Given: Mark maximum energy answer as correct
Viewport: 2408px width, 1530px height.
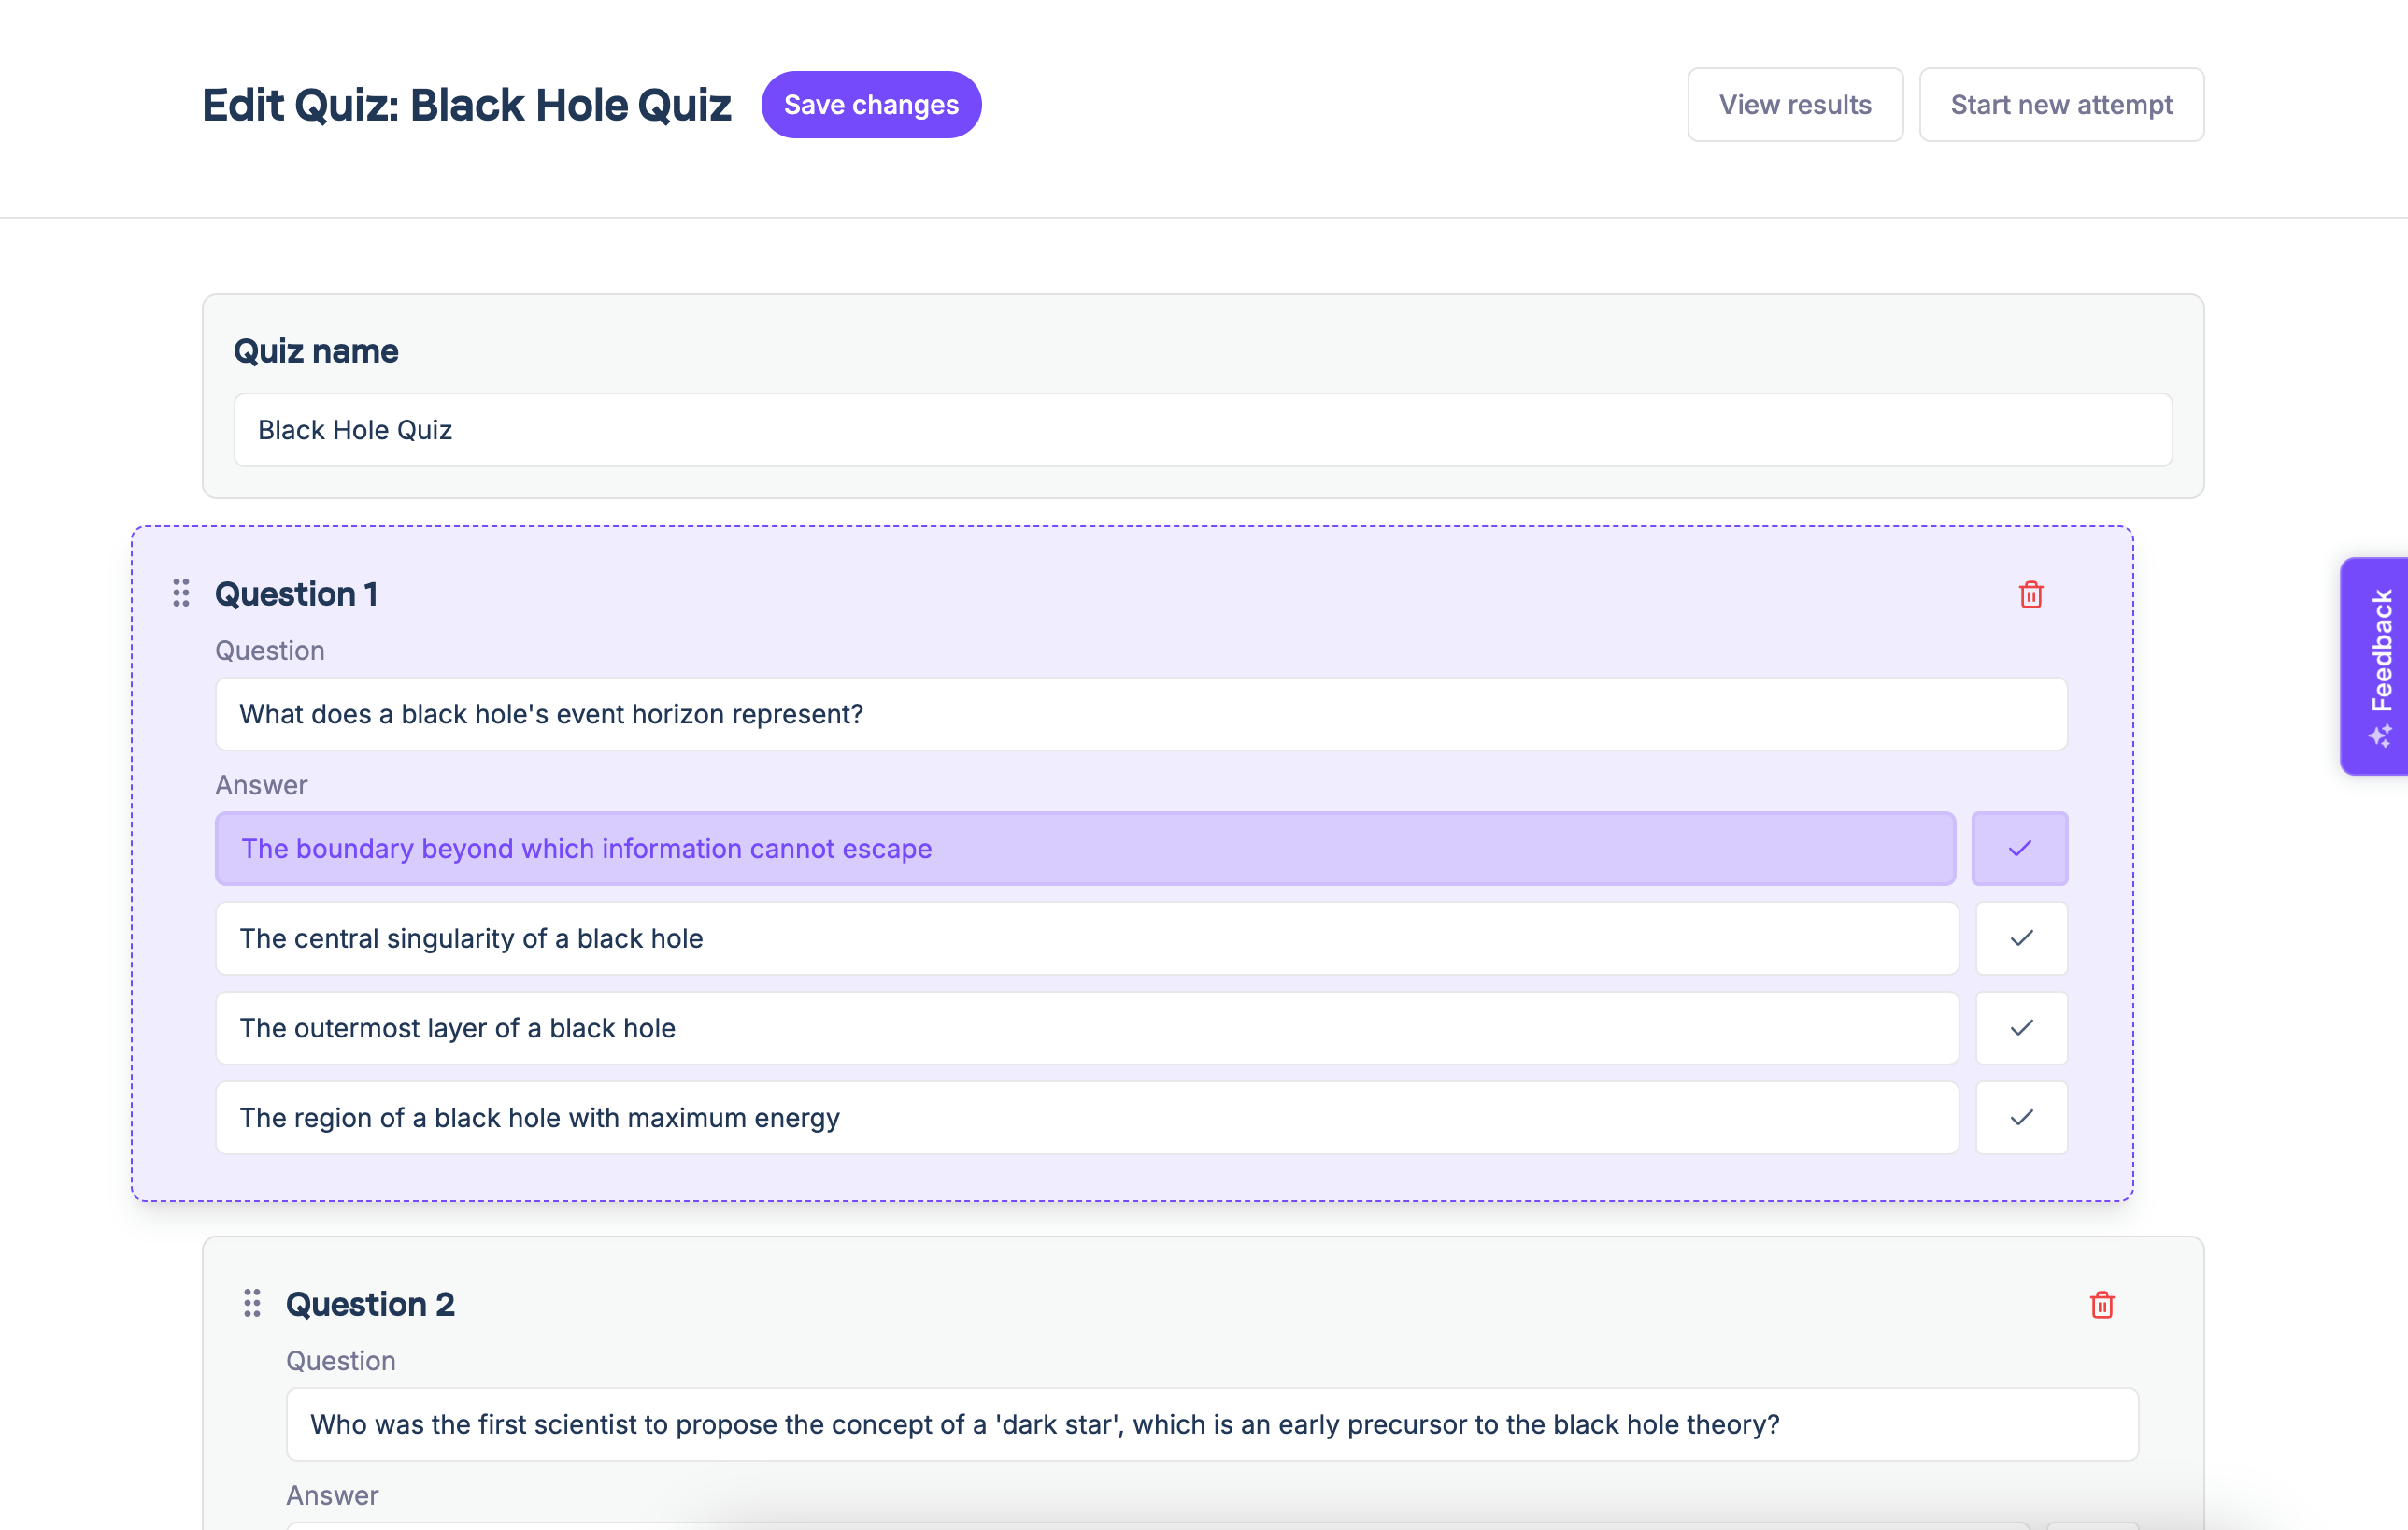Looking at the screenshot, I should click(2021, 1118).
